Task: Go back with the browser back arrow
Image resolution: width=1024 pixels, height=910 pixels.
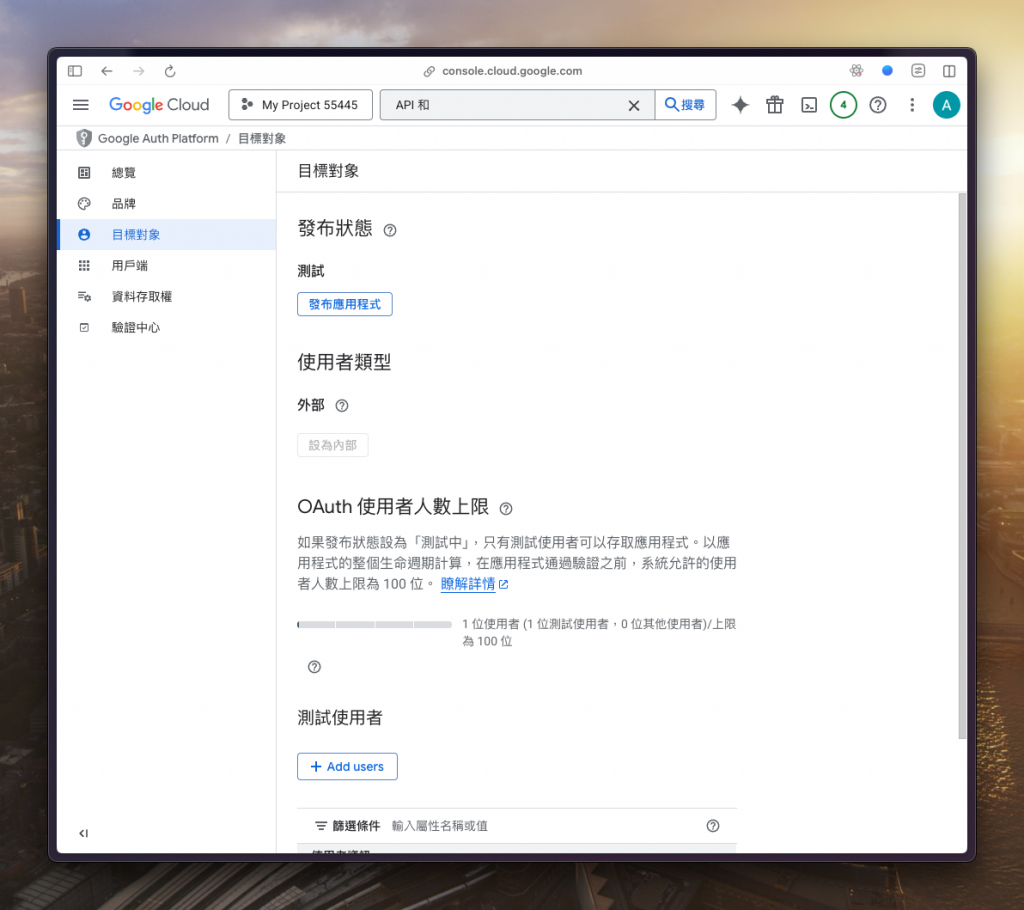Action: 107,71
